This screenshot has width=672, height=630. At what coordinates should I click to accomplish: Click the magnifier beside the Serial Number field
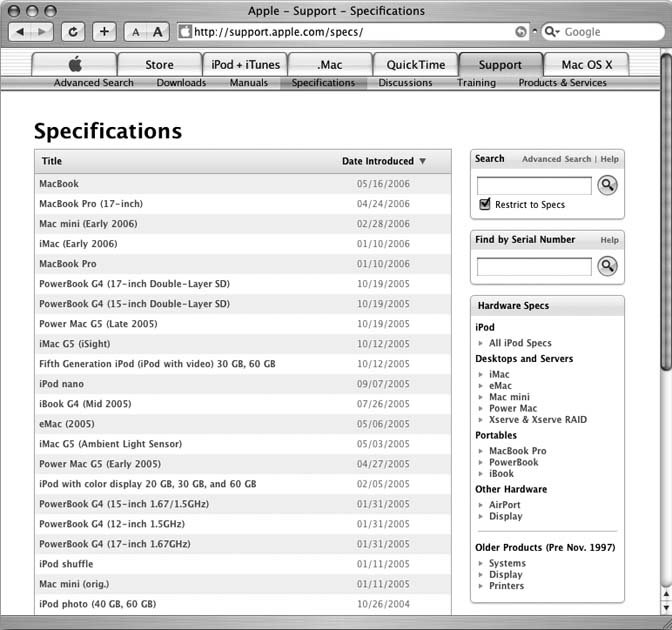point(607,266)
